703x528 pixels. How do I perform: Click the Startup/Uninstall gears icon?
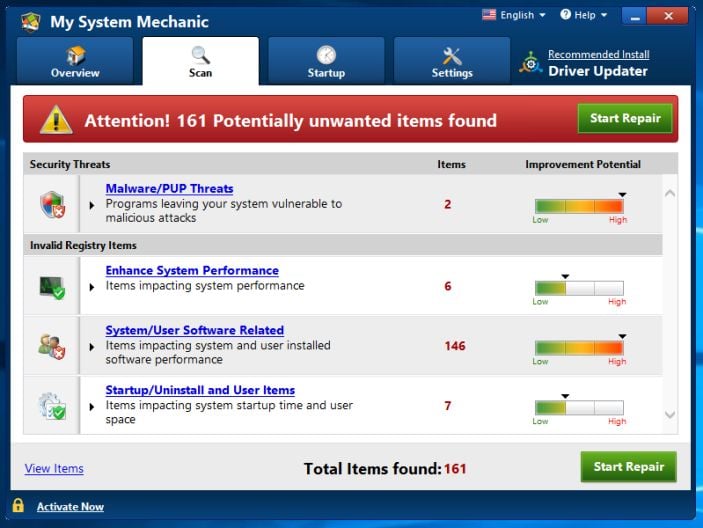pos(52,406)
